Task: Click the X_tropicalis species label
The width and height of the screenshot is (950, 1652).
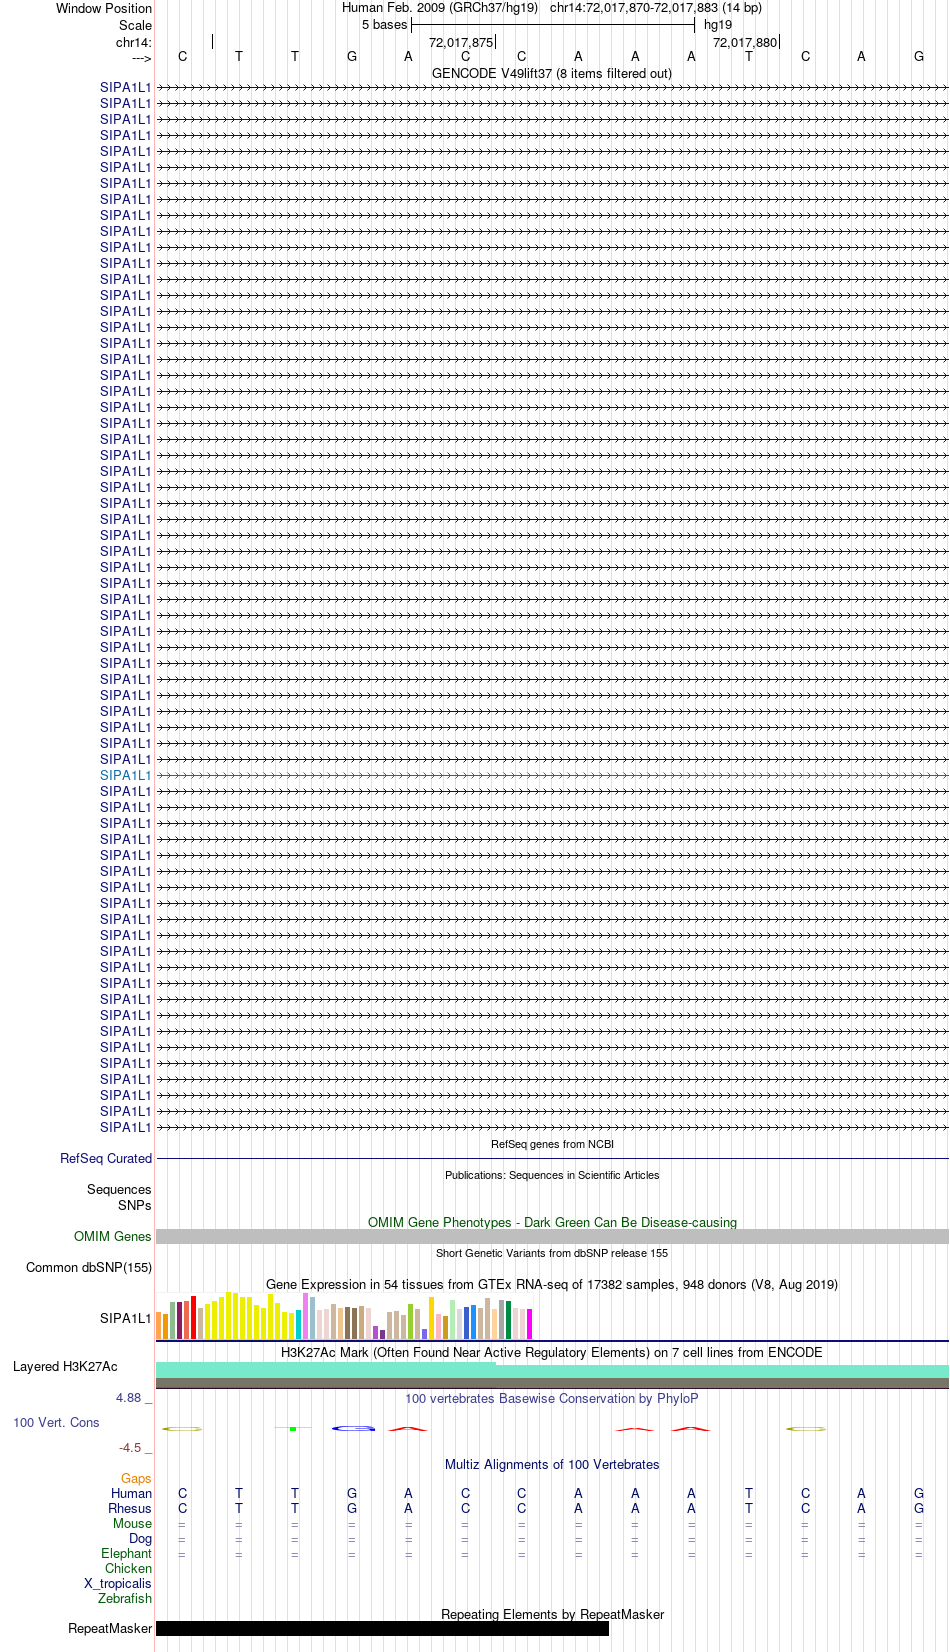Action: [118, 1583]
